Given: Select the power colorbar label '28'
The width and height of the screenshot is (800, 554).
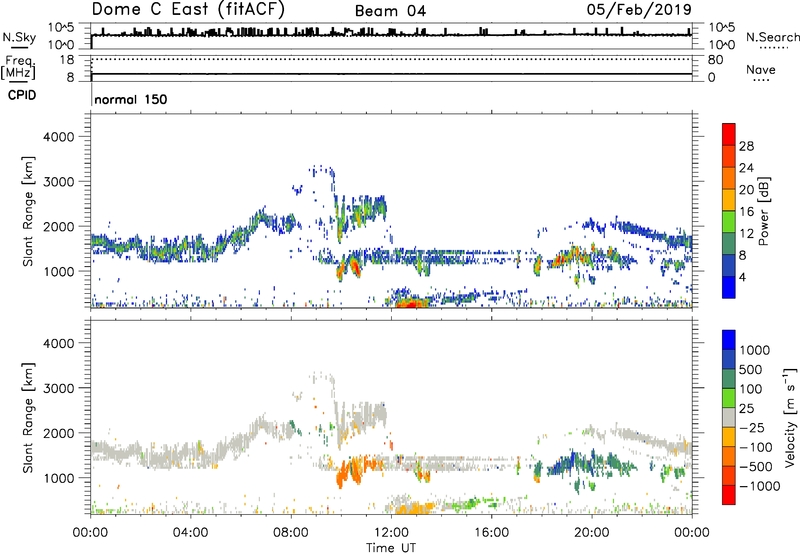Looking at the screenshot, I should pyautogui.click(x=746, y=146).
